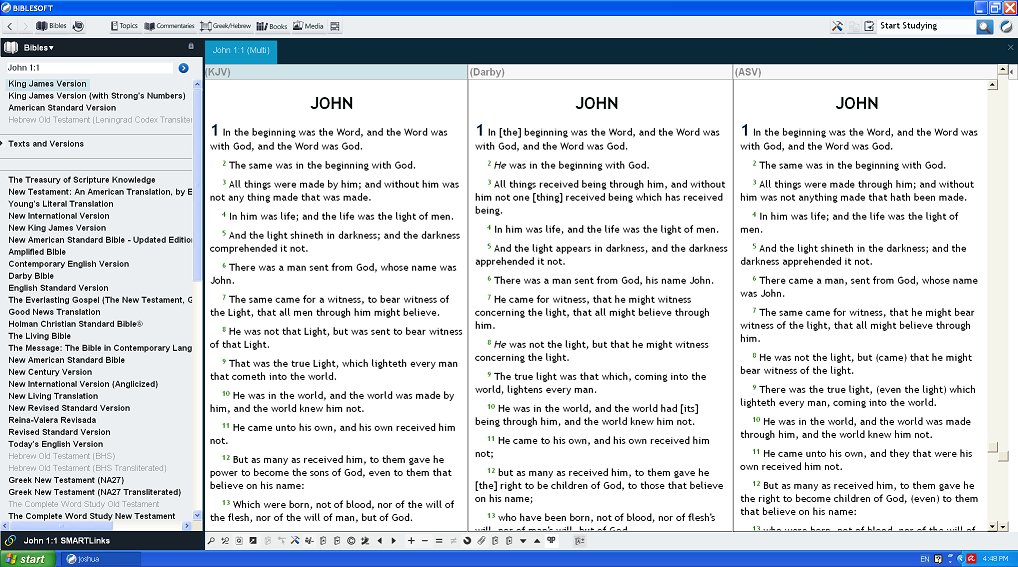1018x567 pixels.
Task: Select New Living Translation
Action: [x=53, y=396]
